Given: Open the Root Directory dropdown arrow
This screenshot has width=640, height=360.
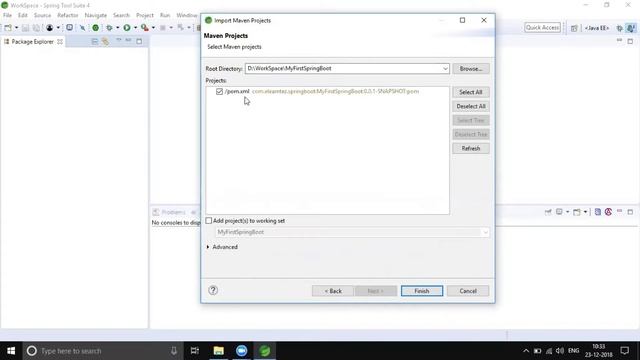Looking at the screenshot, I should [x=445, y=69].
